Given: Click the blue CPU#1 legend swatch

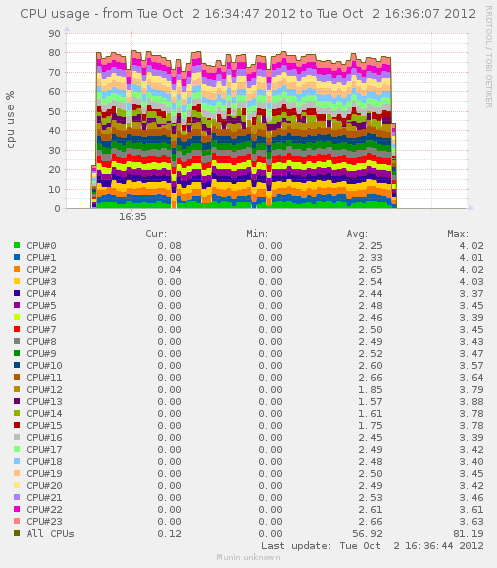Looking at the screenshot, I should (17, 257).
